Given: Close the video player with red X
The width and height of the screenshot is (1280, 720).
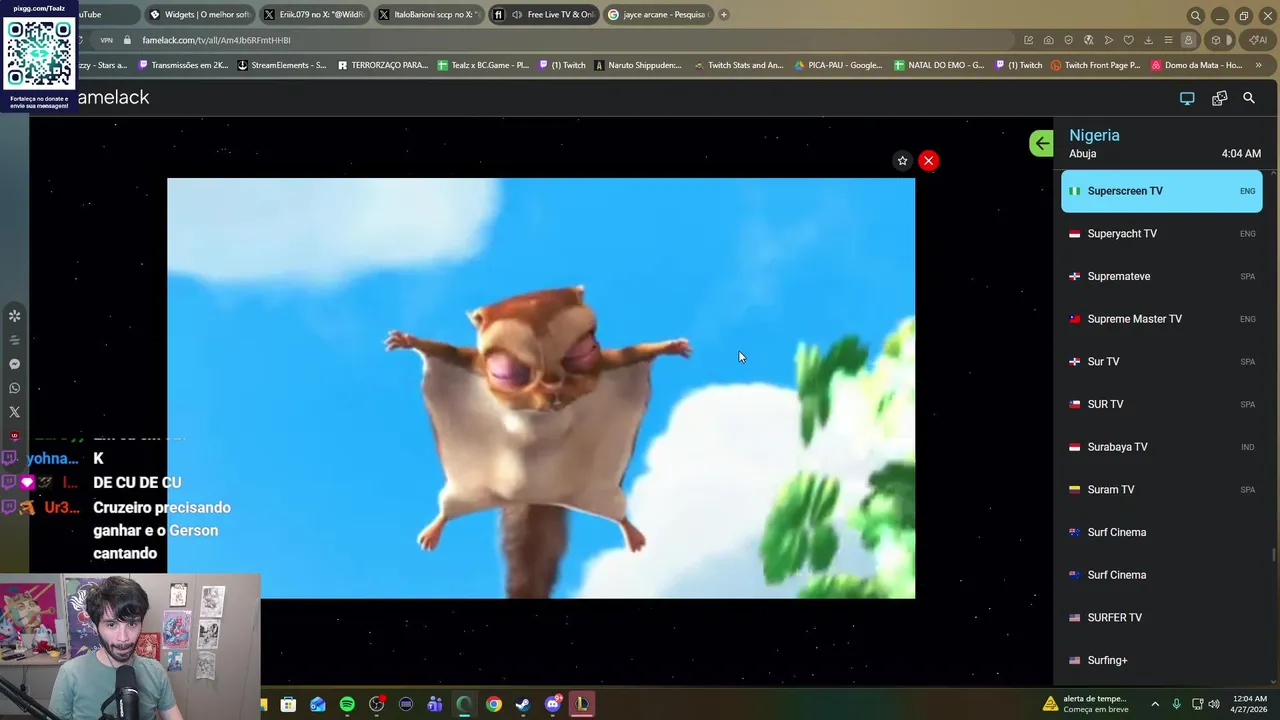Looking at the screenshot, I should (928, 161).
